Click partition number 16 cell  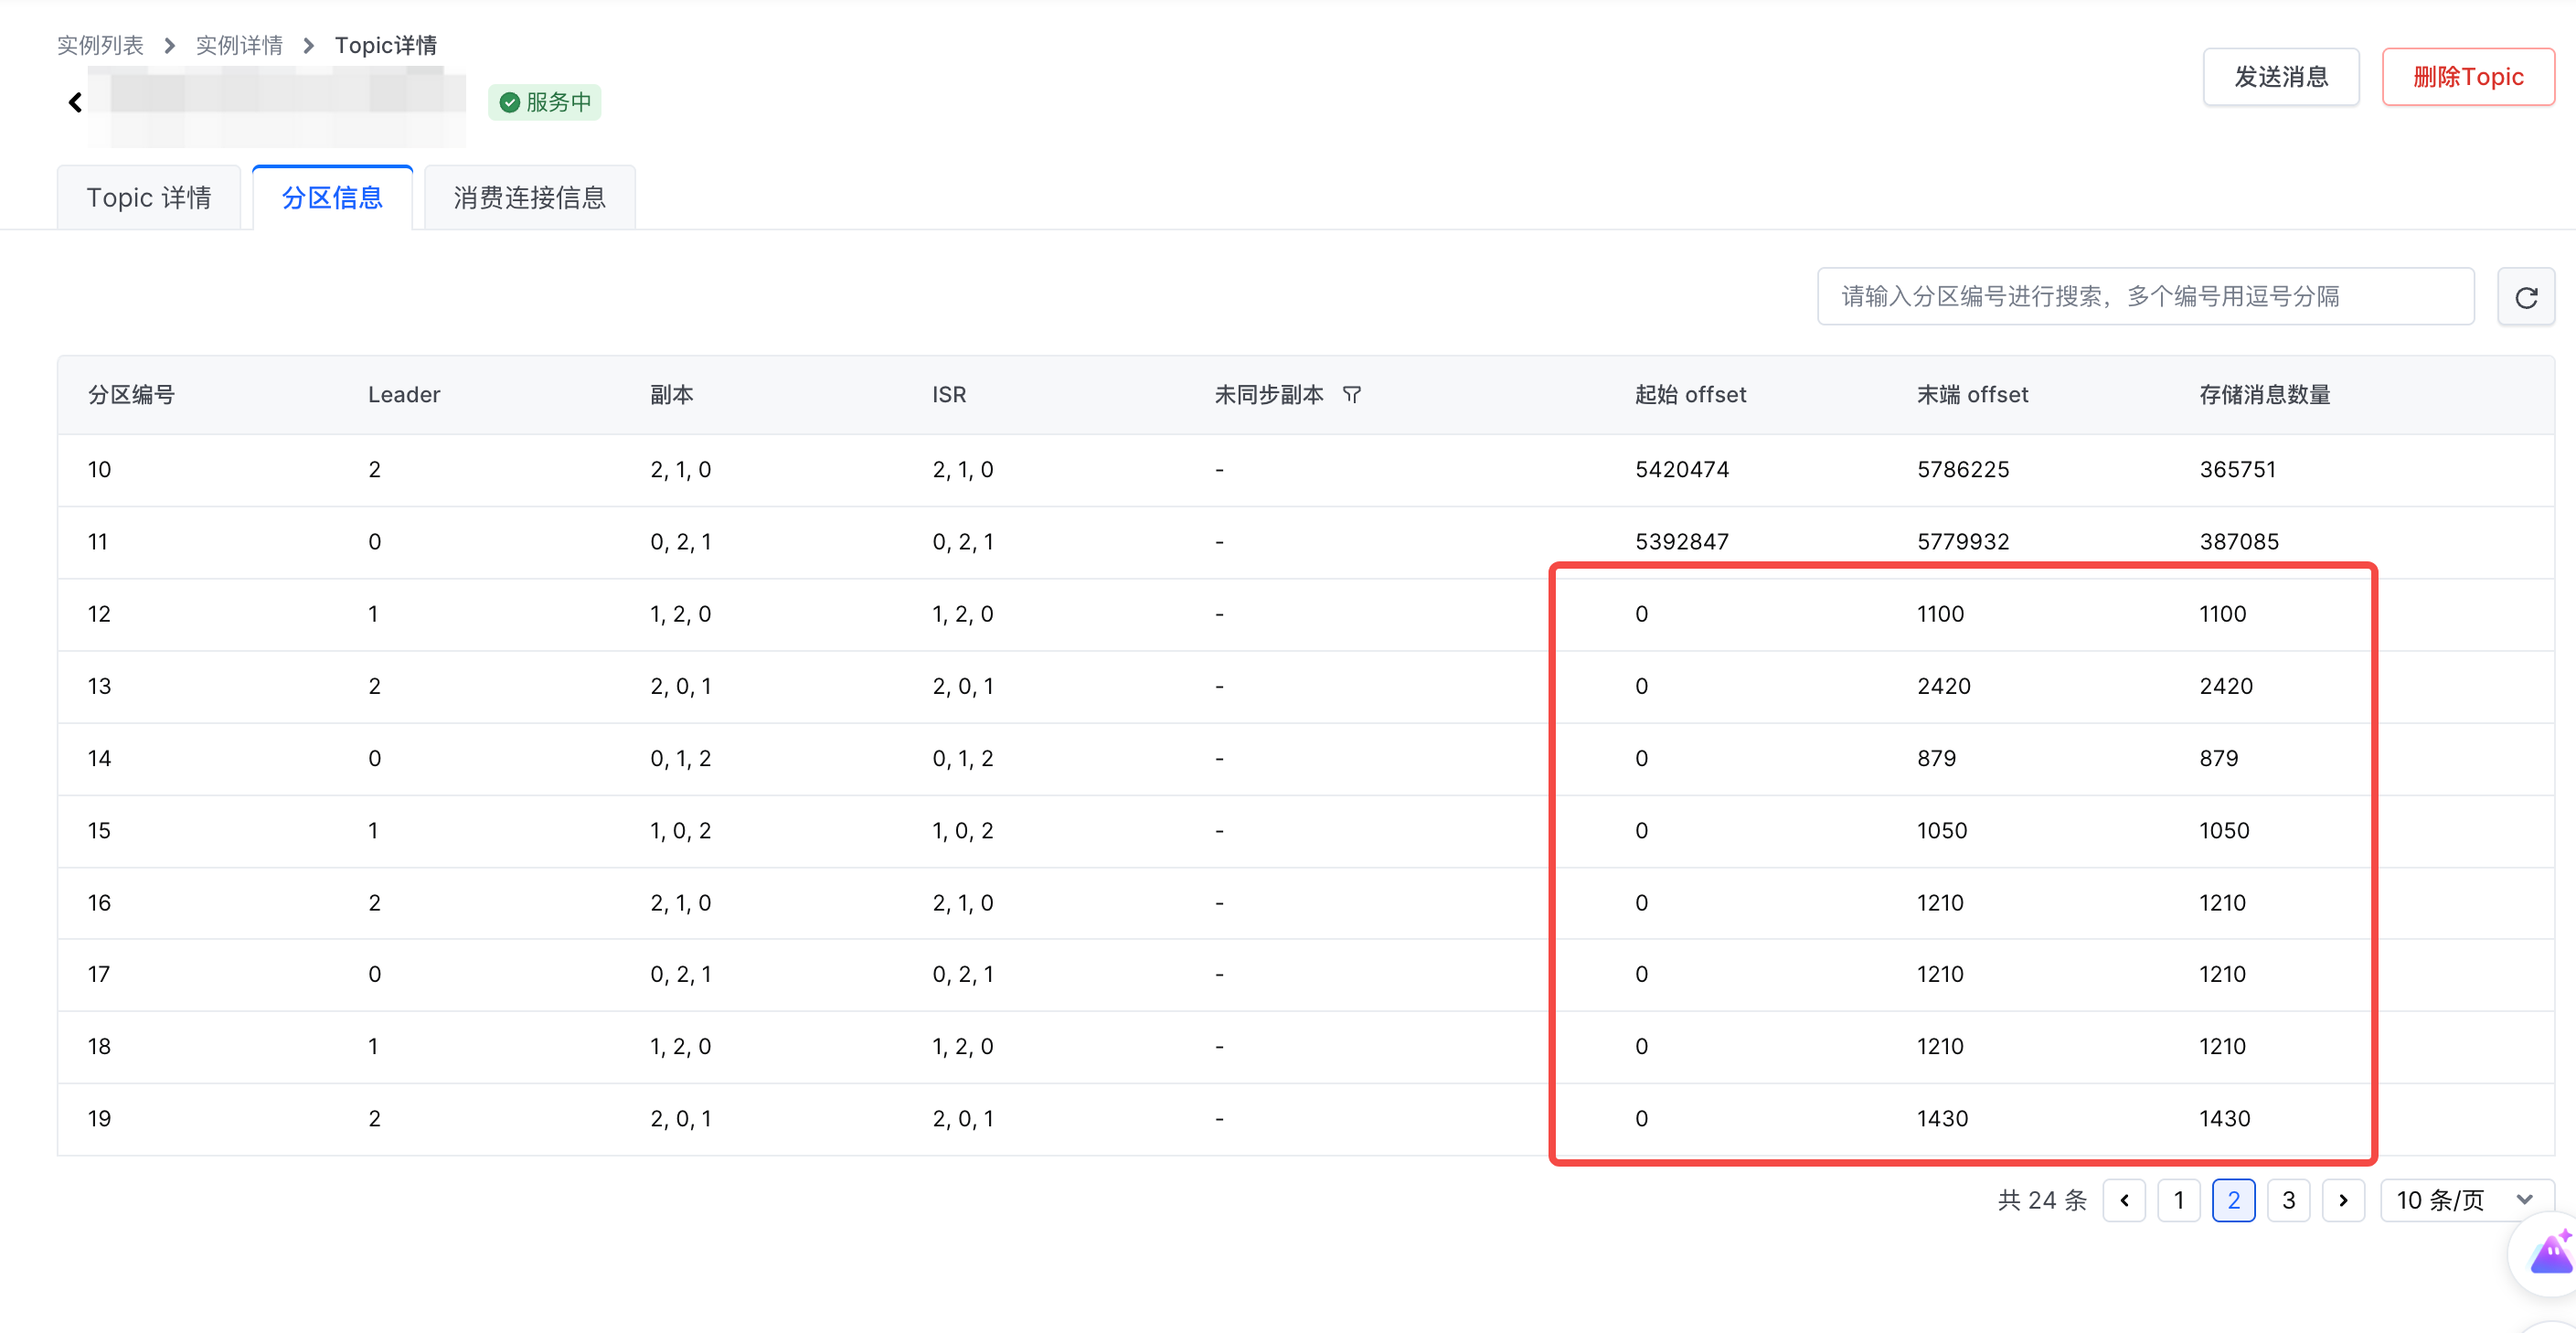99,902
